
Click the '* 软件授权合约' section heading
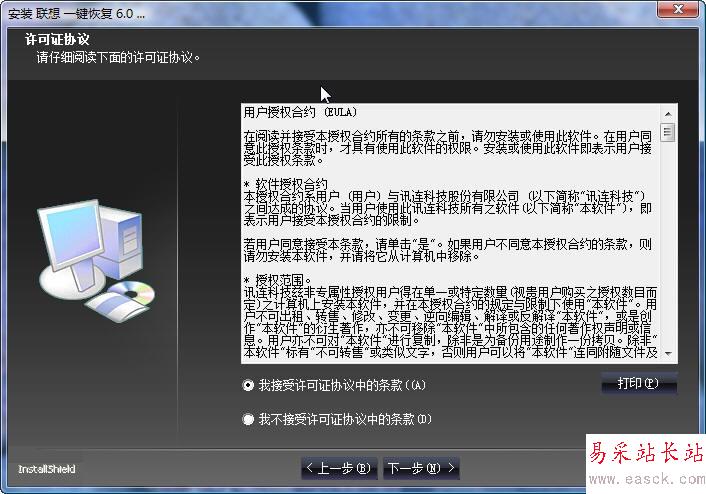[285, 184]
